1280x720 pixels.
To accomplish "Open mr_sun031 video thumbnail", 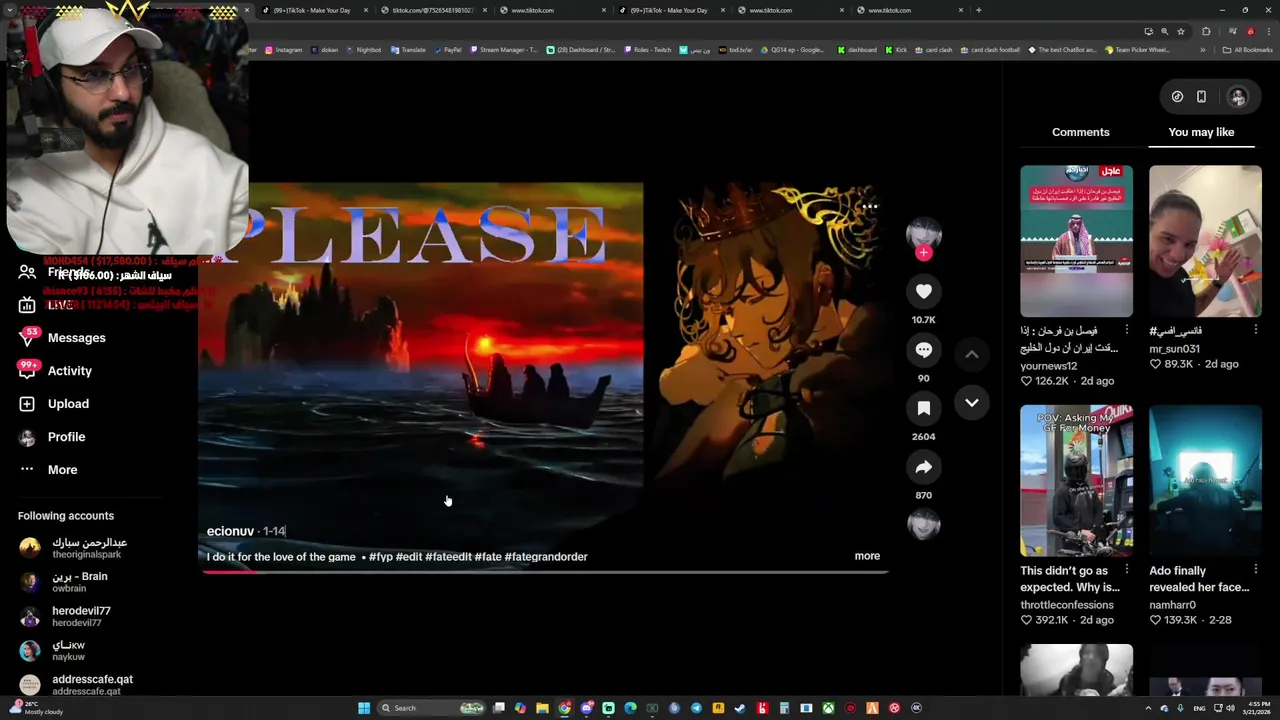I will [x=1205, y=241].
